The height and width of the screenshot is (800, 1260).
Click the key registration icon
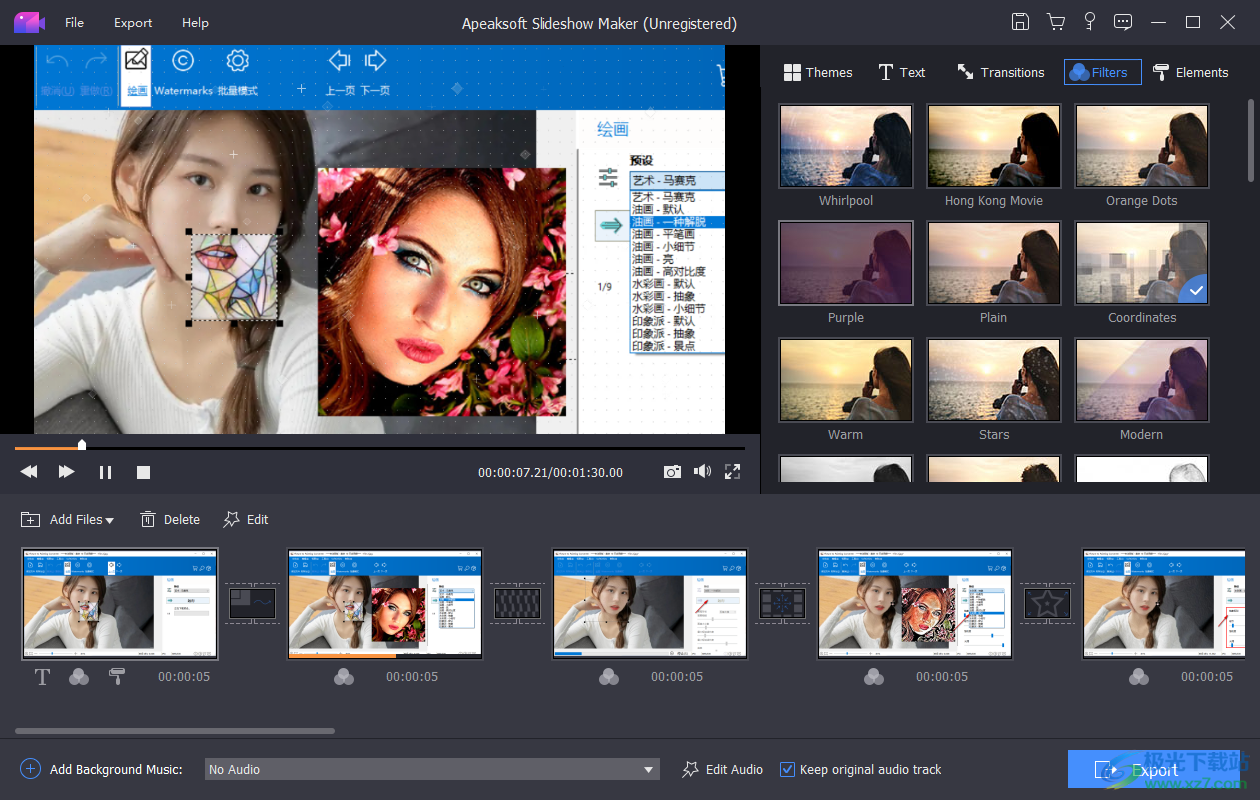(1089, 21)
